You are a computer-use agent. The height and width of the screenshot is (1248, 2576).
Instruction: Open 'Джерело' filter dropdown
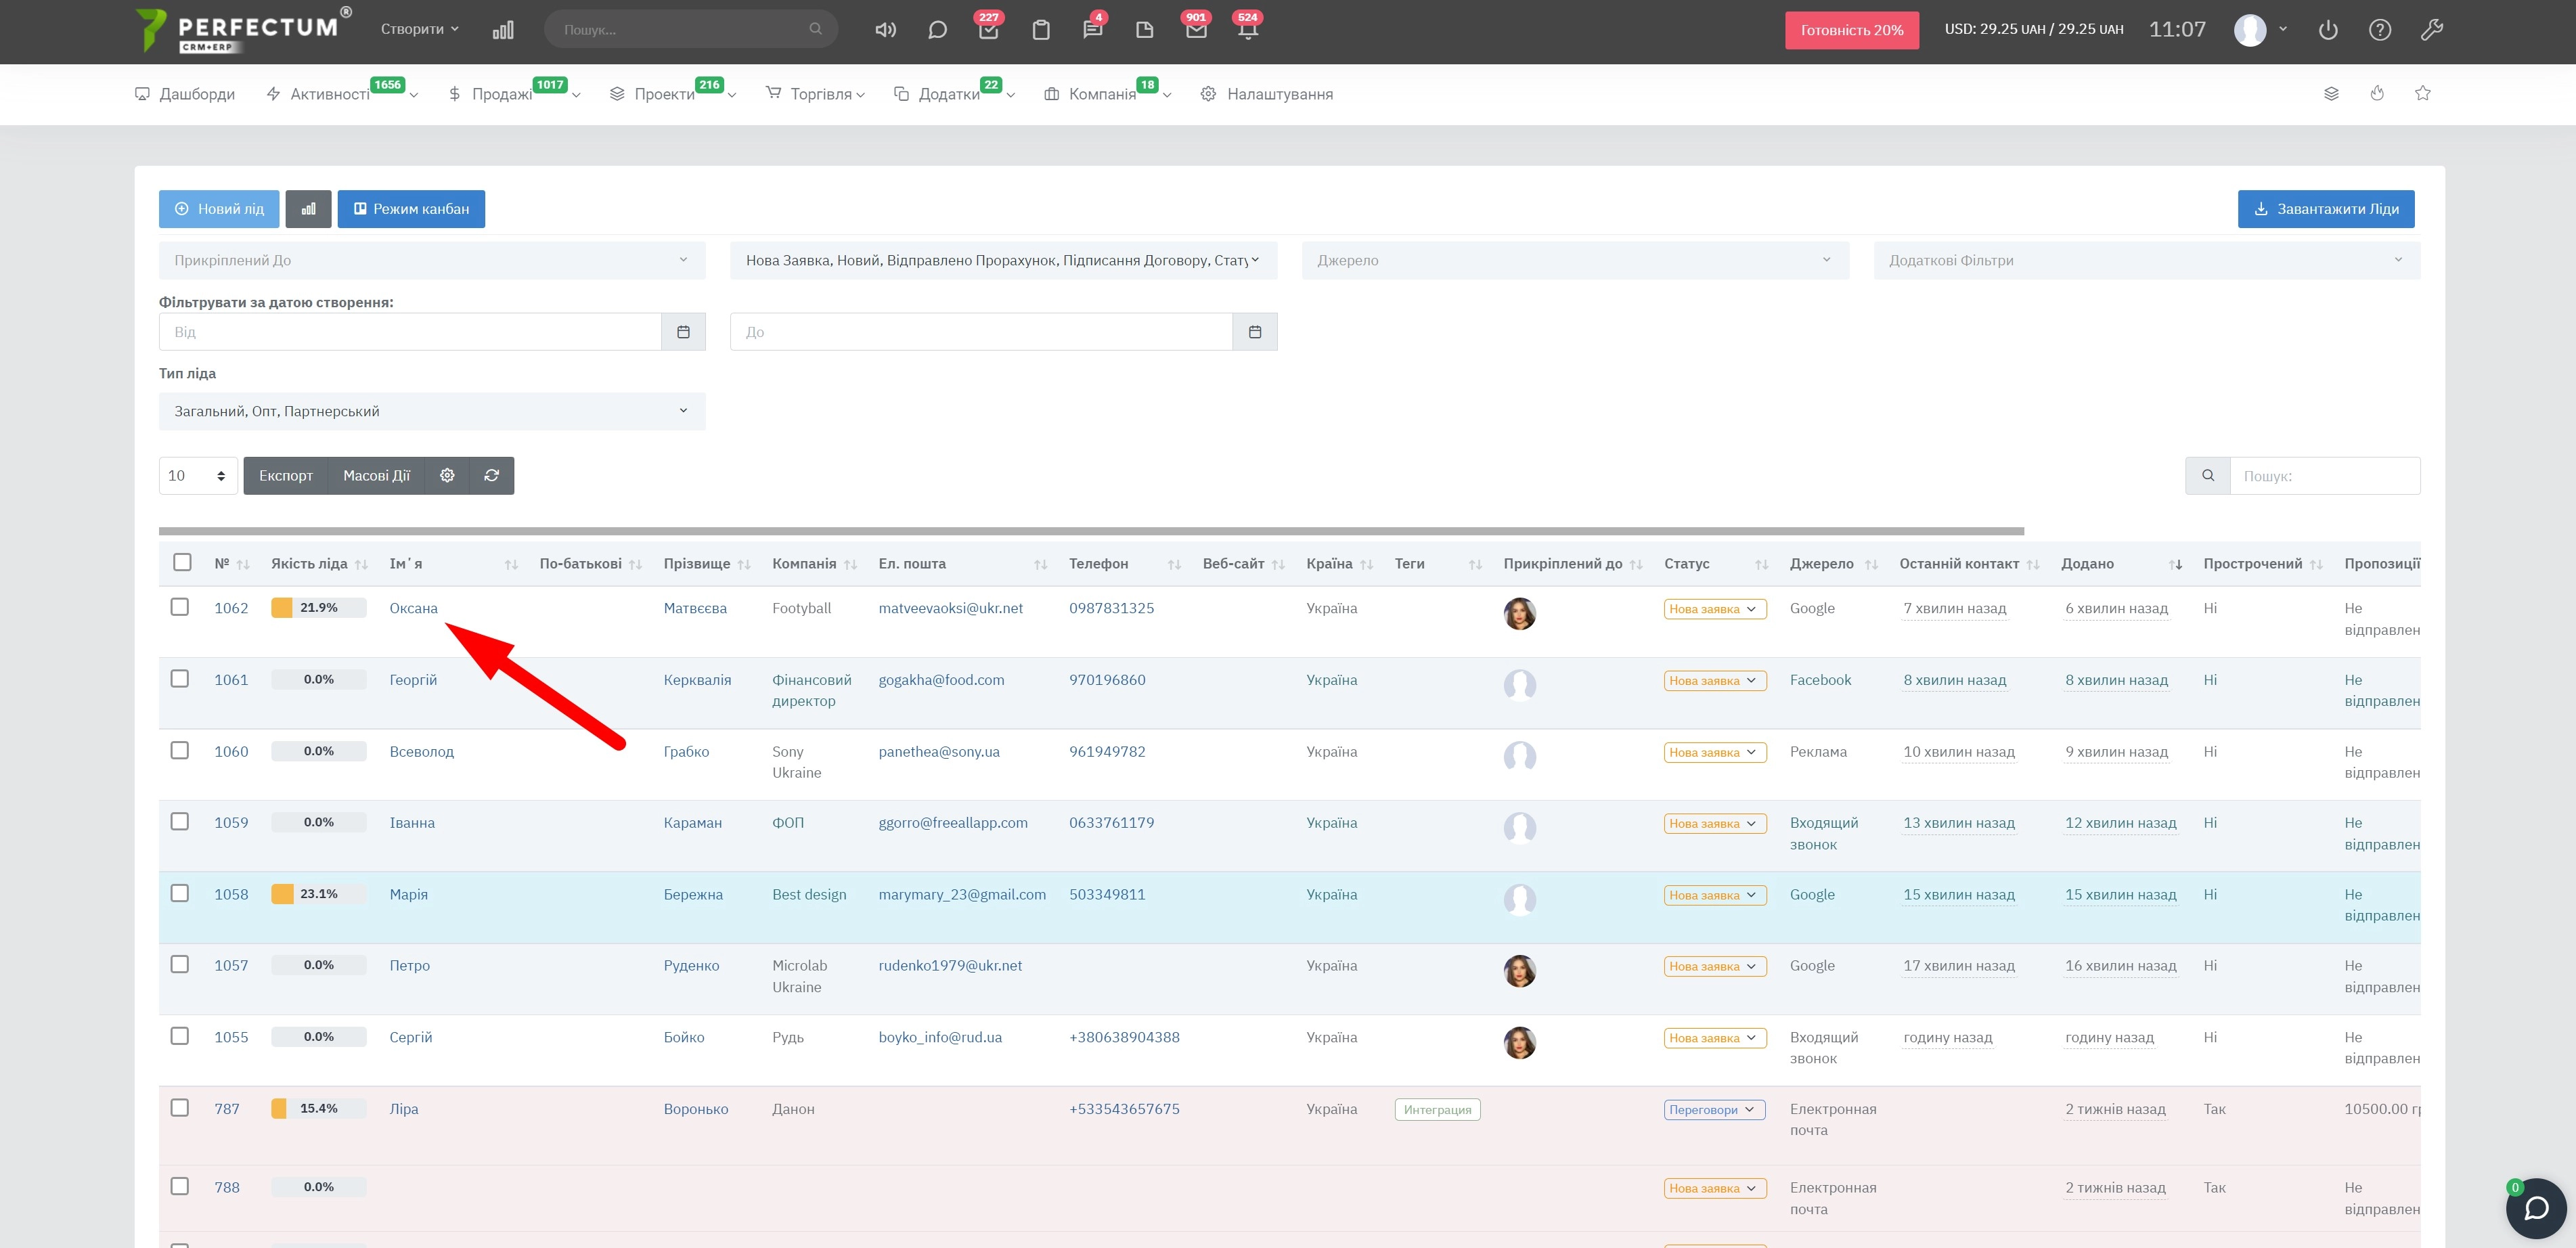tap(1575, 260)
